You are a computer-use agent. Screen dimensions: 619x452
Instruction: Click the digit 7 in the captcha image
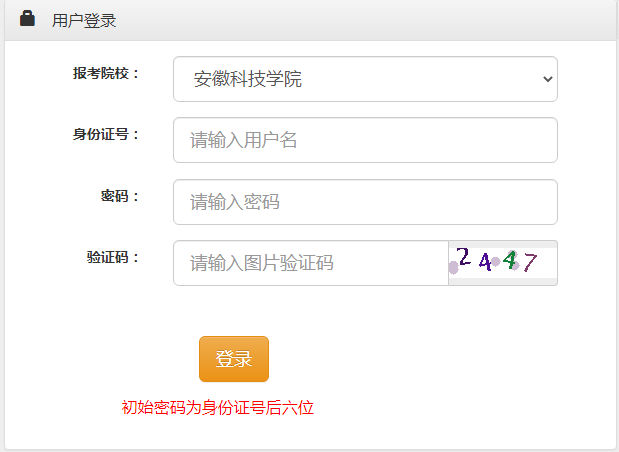tap(530, 262)
